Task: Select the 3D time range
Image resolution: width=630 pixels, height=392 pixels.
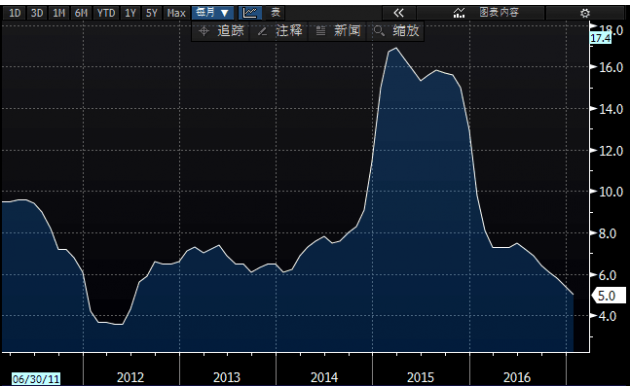Action: [37, 13]
